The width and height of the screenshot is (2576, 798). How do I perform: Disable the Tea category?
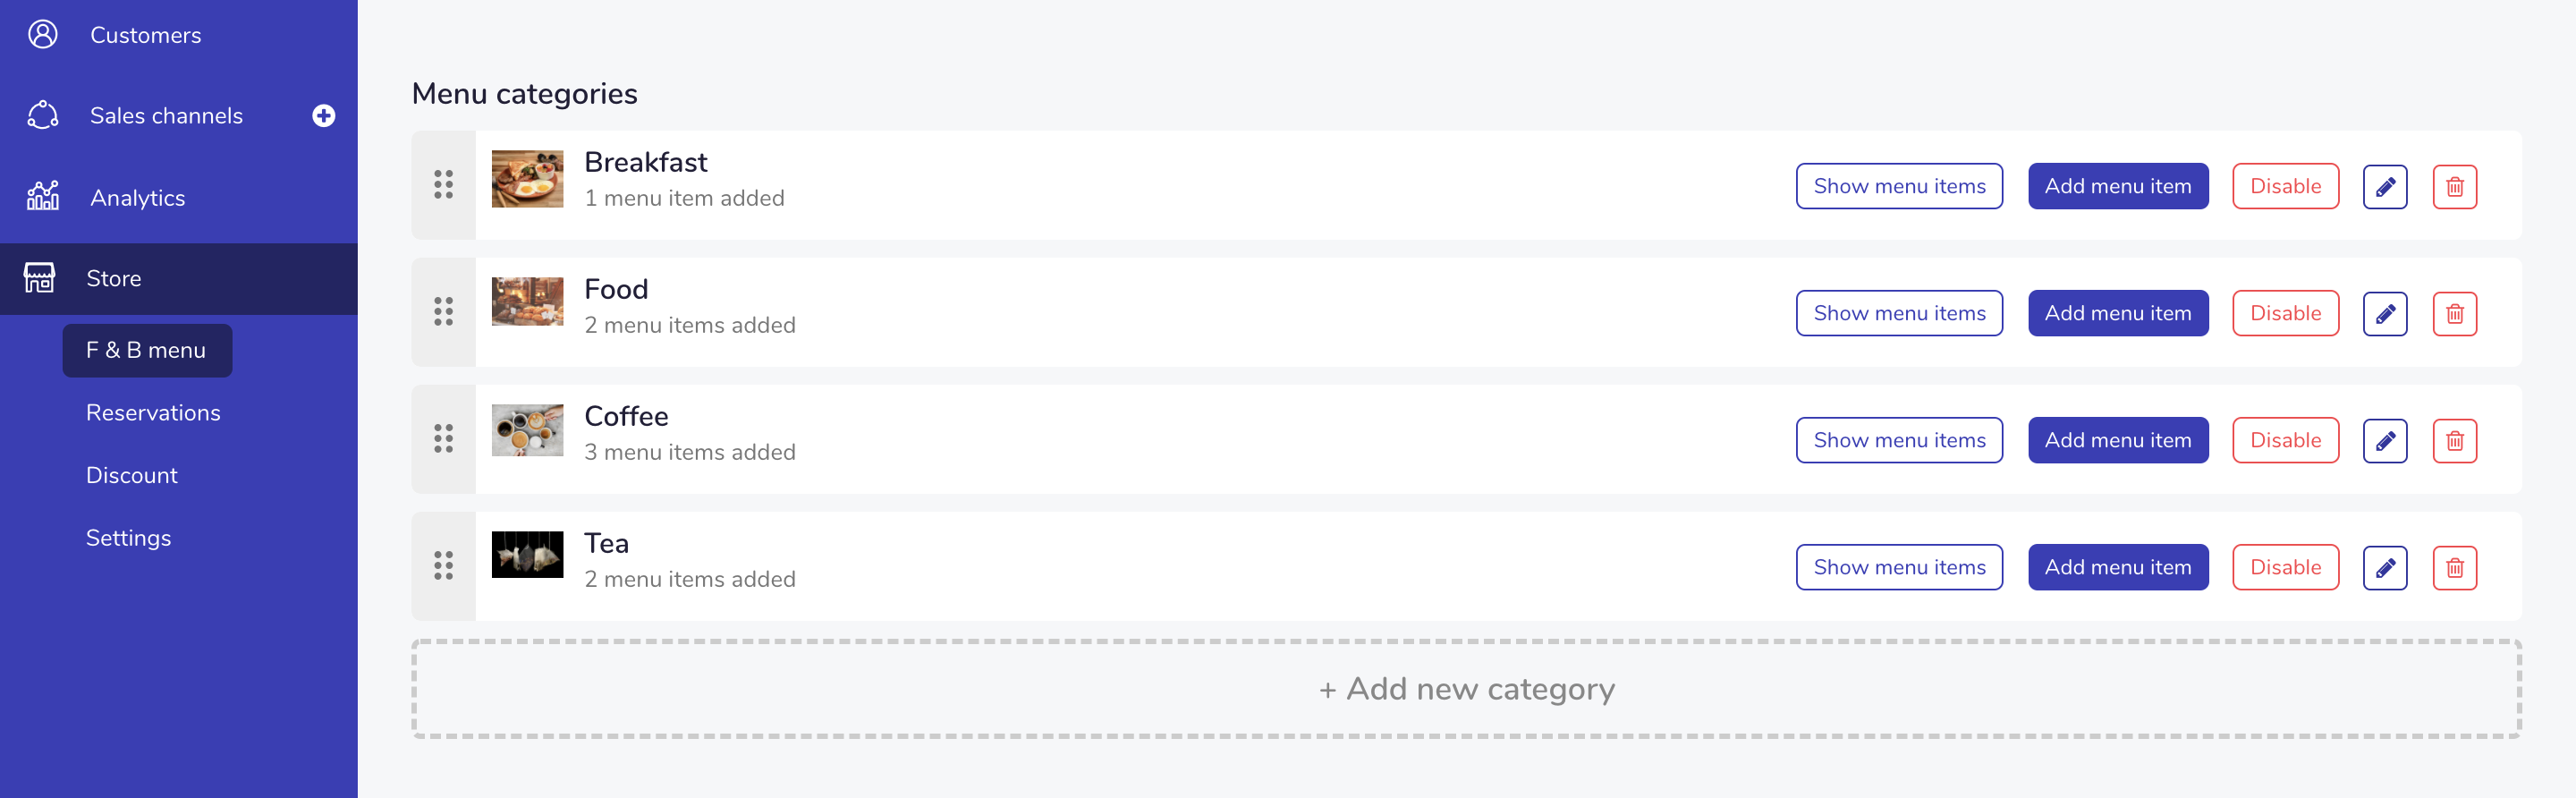coord(2285,567)
